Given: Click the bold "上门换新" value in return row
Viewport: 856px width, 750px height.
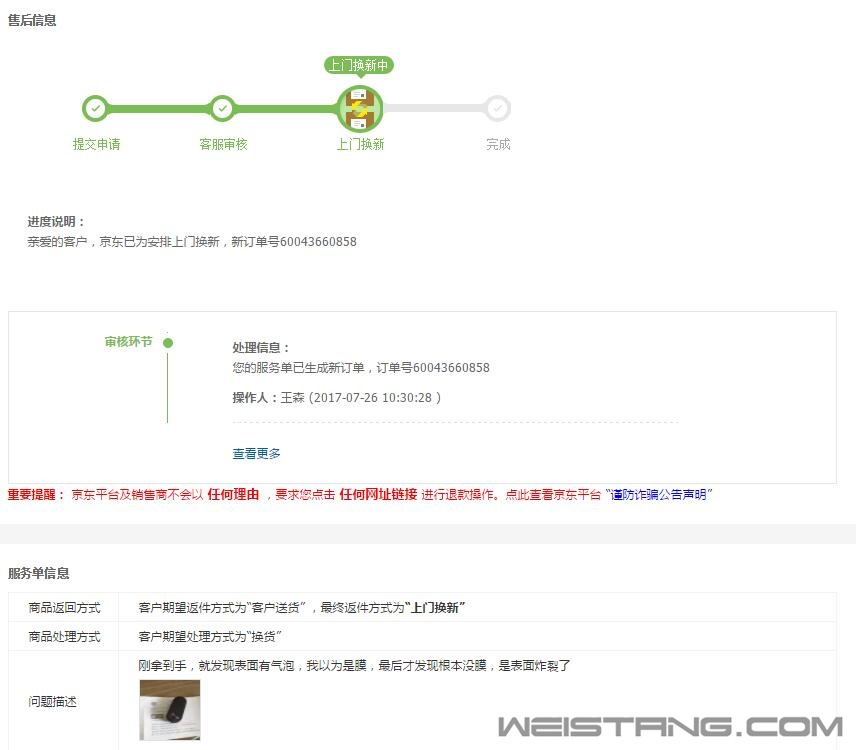Looking at the screenshot, I should (435, 608).
